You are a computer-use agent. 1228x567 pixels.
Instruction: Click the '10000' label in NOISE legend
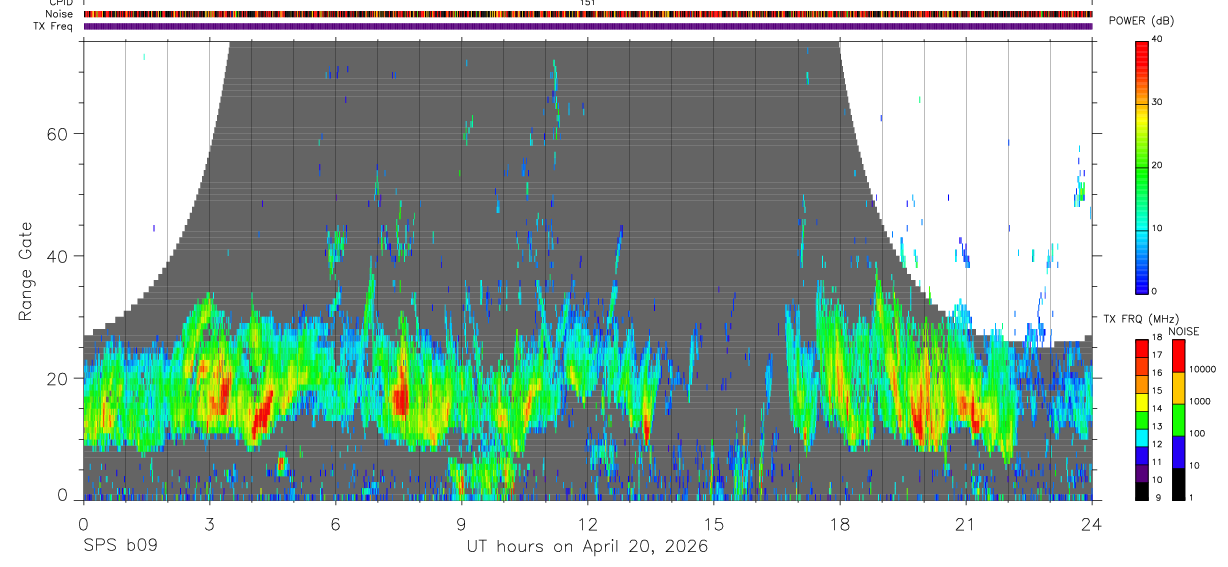point(1202,369)
